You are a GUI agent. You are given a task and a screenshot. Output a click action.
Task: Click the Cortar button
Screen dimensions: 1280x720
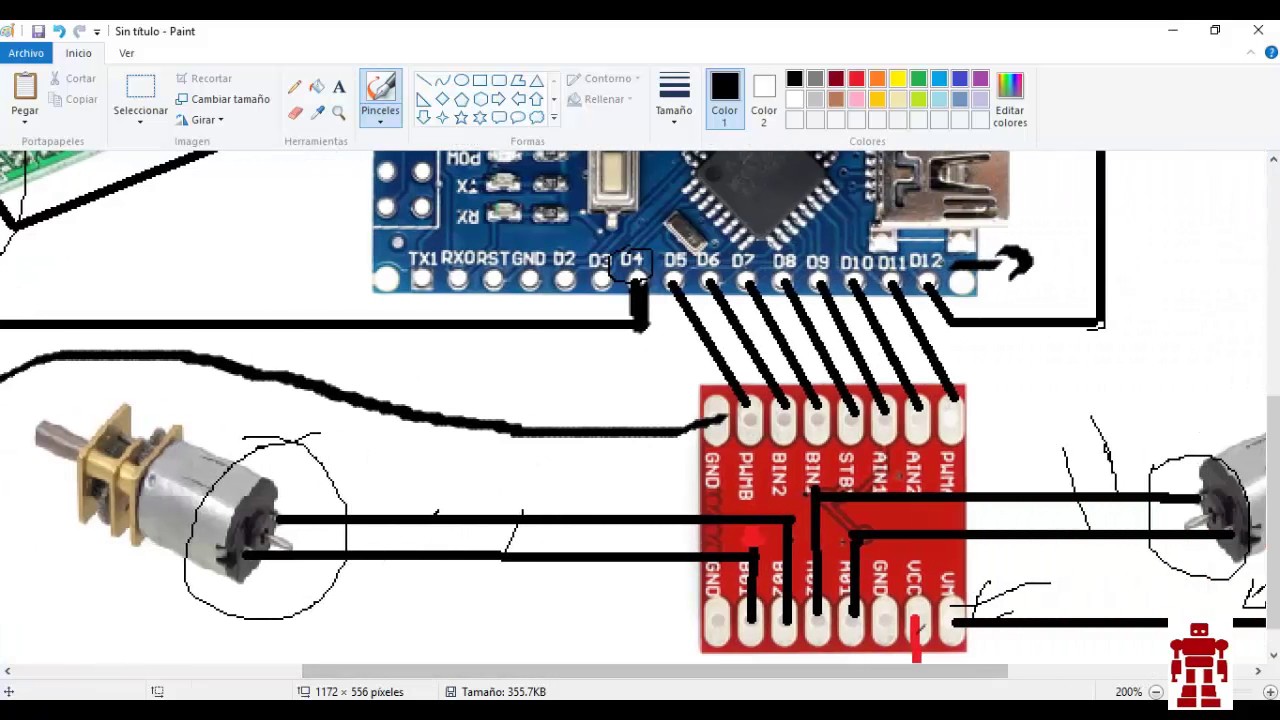pos(72,79)
